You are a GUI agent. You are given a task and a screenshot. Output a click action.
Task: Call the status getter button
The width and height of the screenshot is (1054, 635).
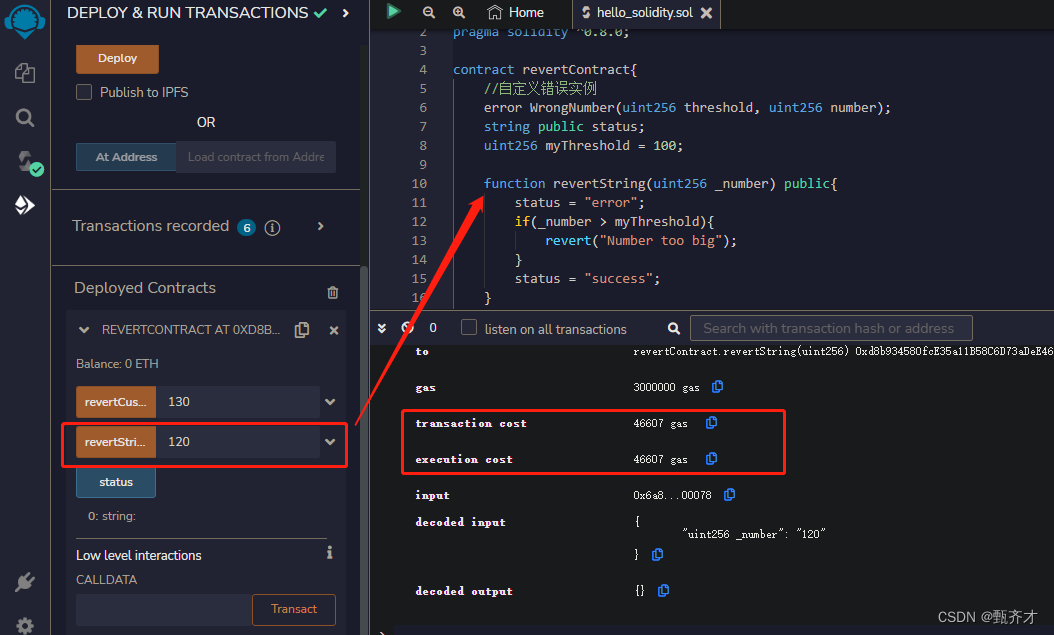[116, 482]
